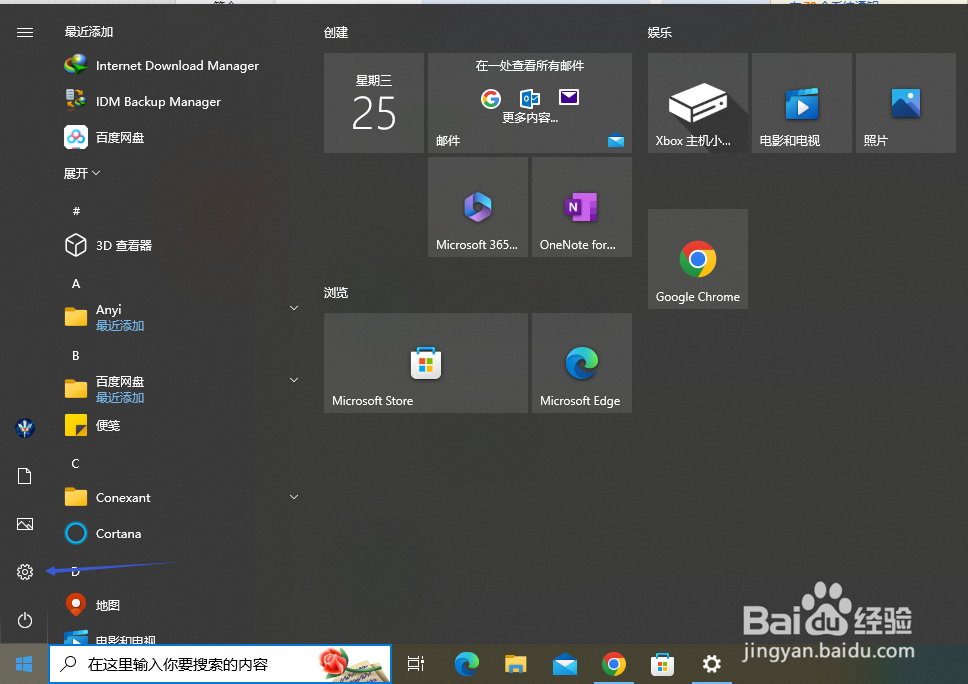This screenshot has height=684, width=968.
Task: Open OneNote tile
Action: (x=582, y=207)
